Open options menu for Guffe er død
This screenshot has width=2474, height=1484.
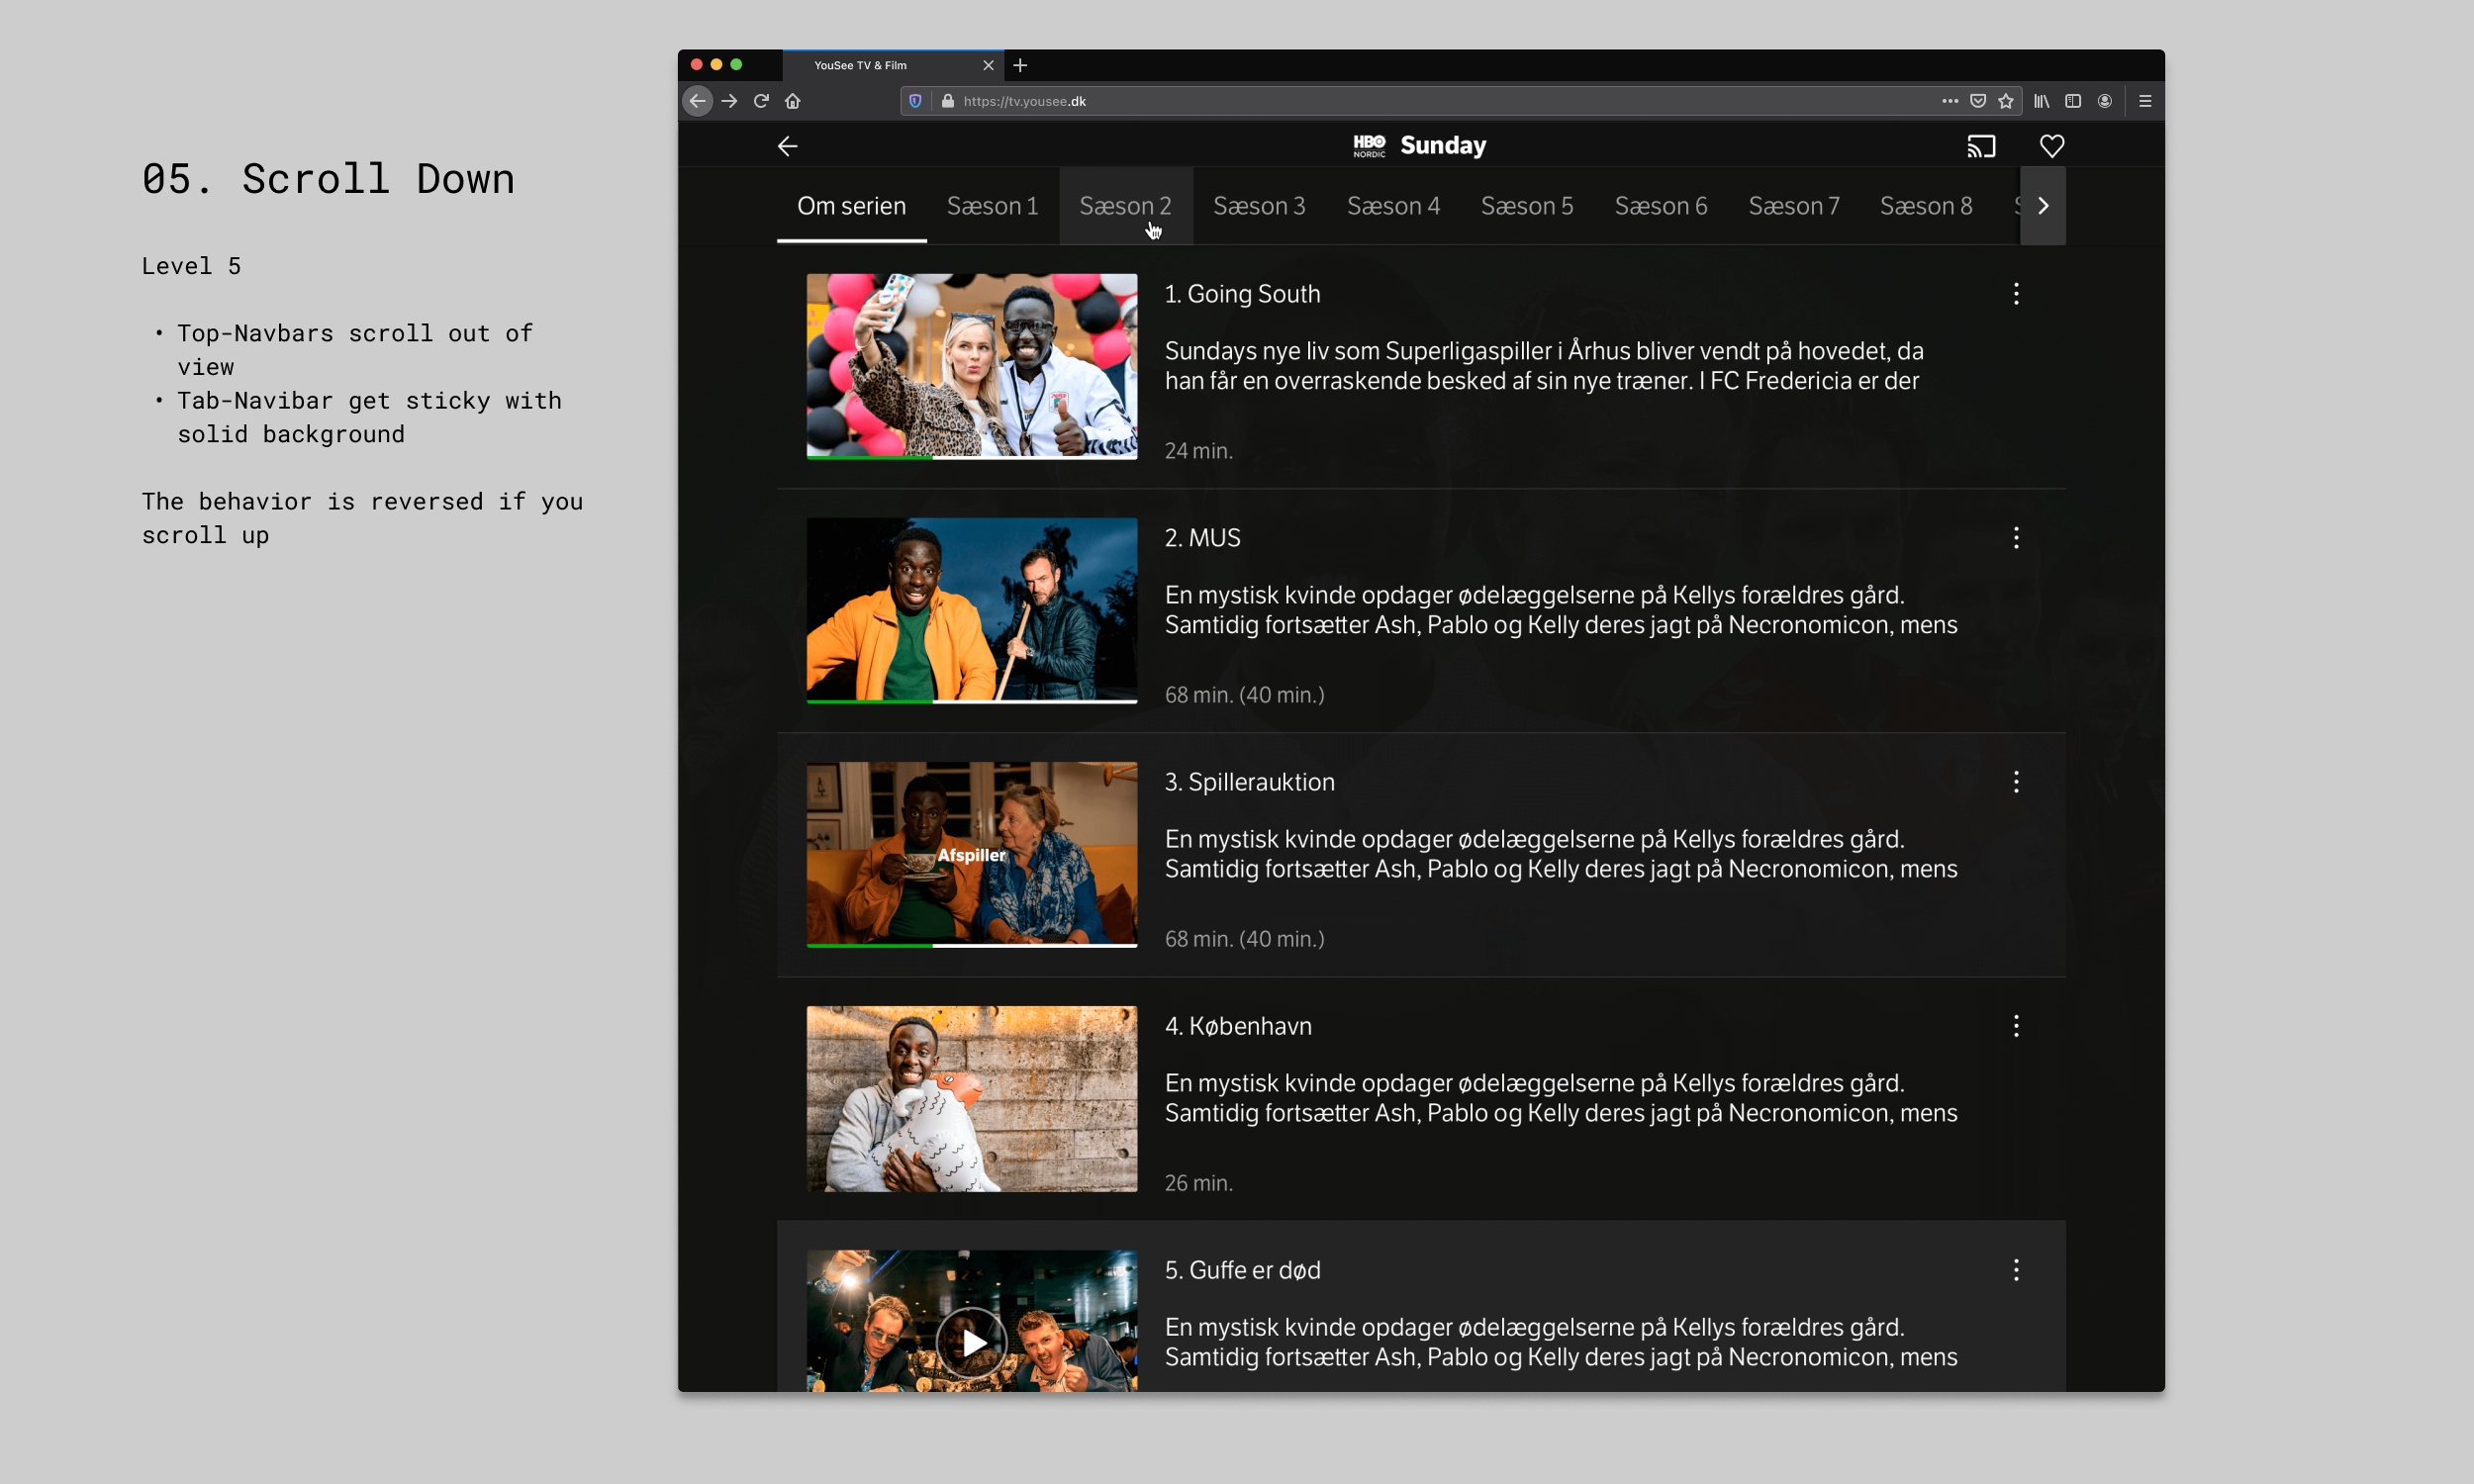[x=2016, y=1270]
